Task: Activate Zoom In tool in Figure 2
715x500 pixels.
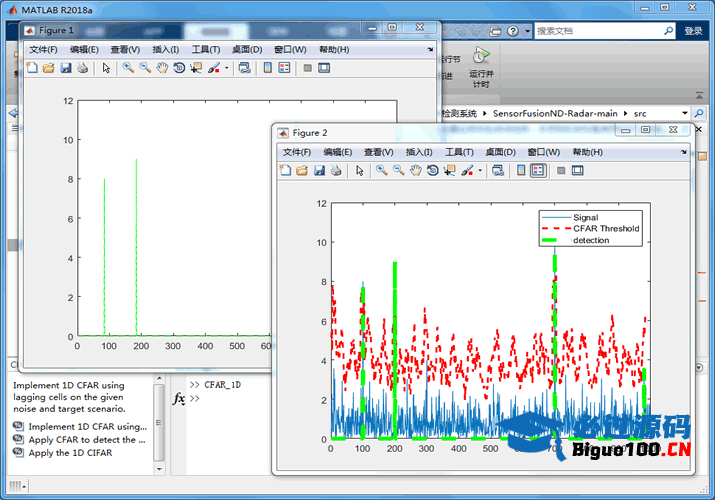Action: 382,170
